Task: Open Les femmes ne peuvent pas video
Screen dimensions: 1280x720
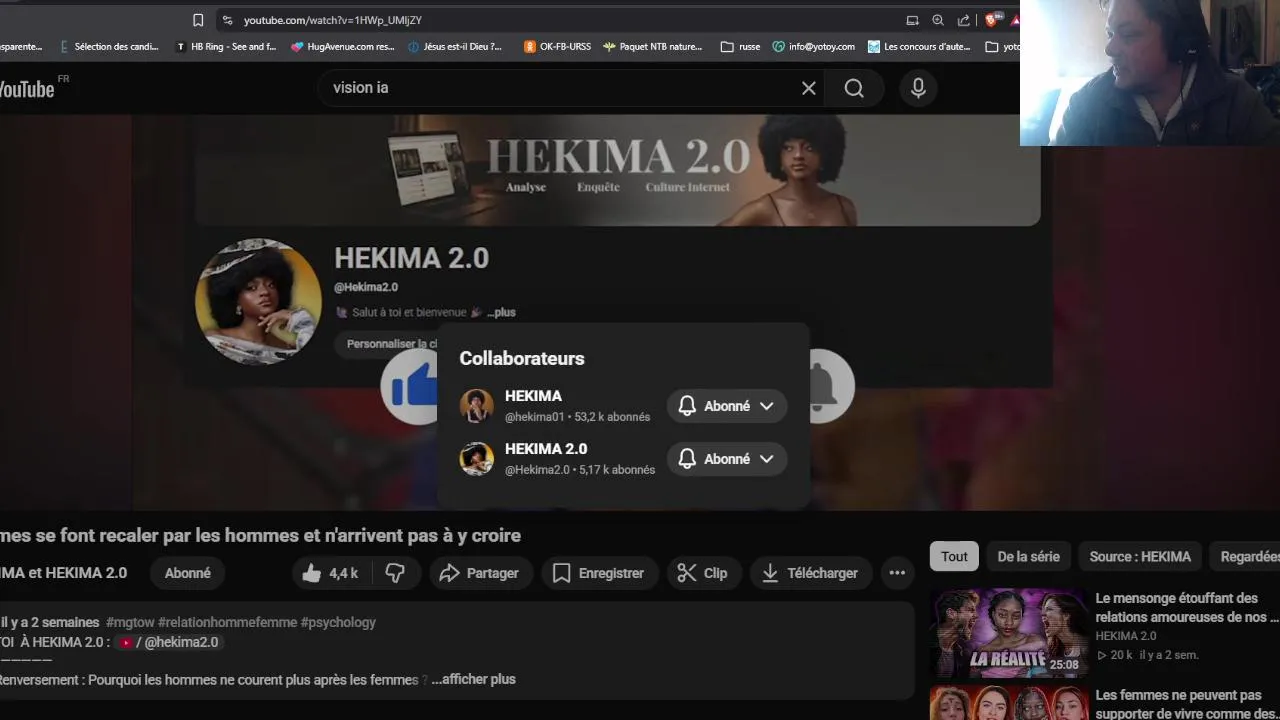Action: (1186, 704)
